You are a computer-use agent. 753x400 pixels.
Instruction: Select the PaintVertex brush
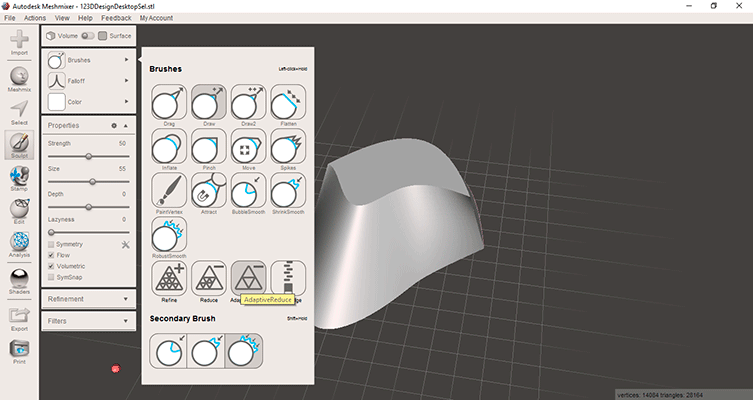click(169, 191)
